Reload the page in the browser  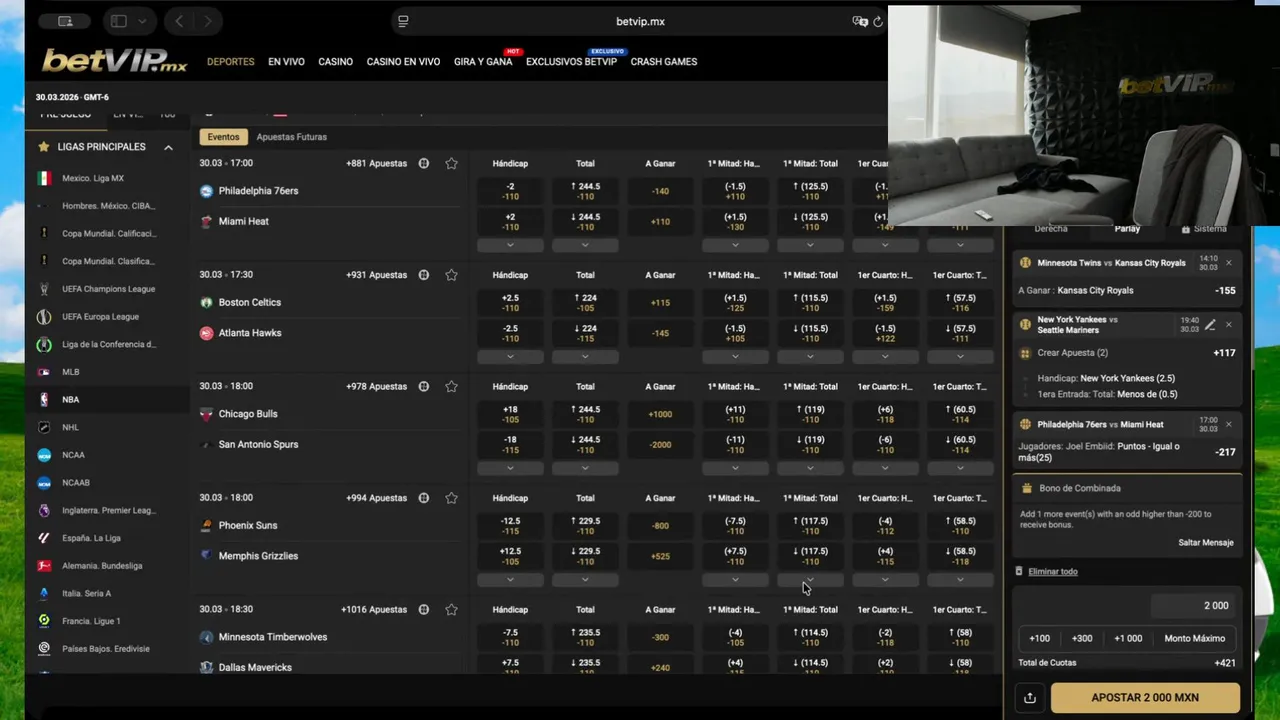click(878, 21)
